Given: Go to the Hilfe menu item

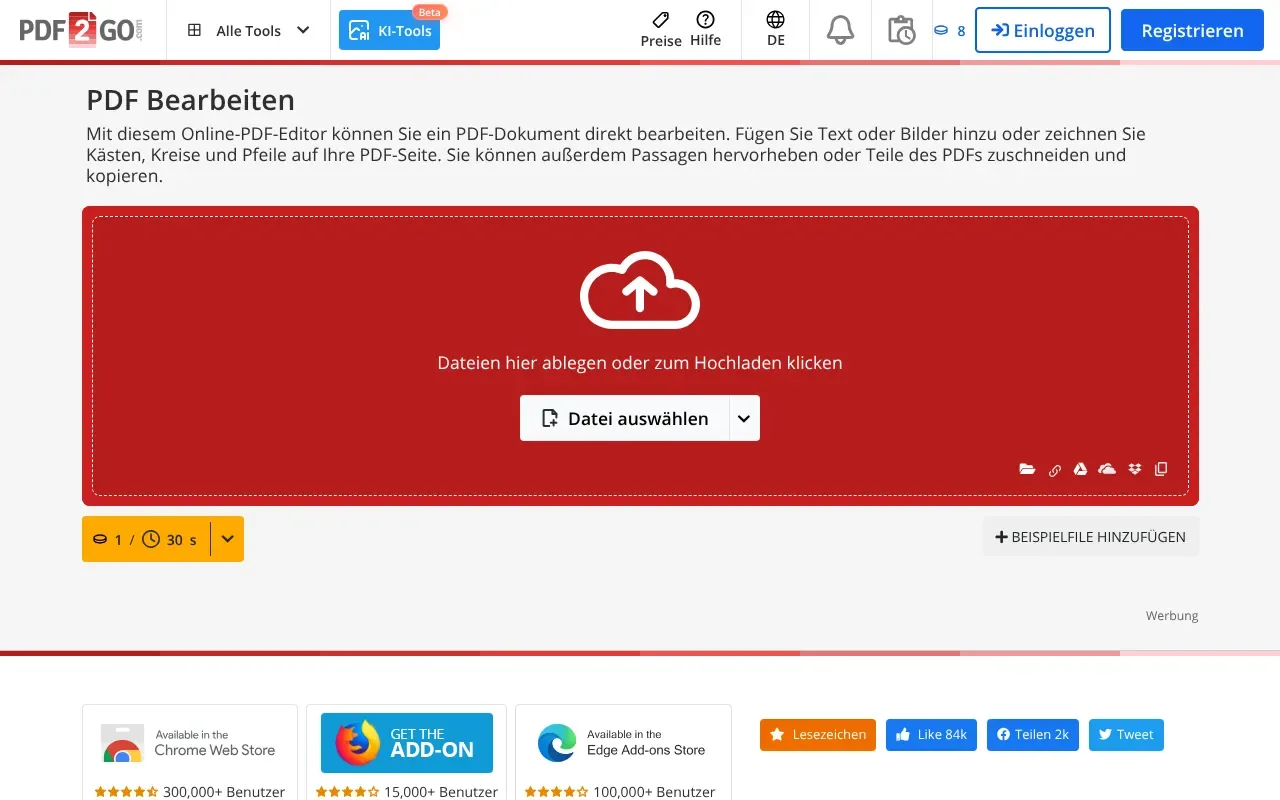Looking at the screenshot, I should tap(705, 29).
